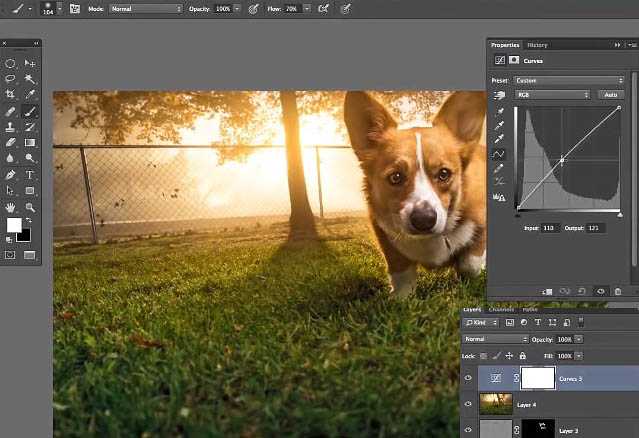Pick the Magic Wand tool
Image resolution: width=639 pixels, height=438 pixels.
30,78
